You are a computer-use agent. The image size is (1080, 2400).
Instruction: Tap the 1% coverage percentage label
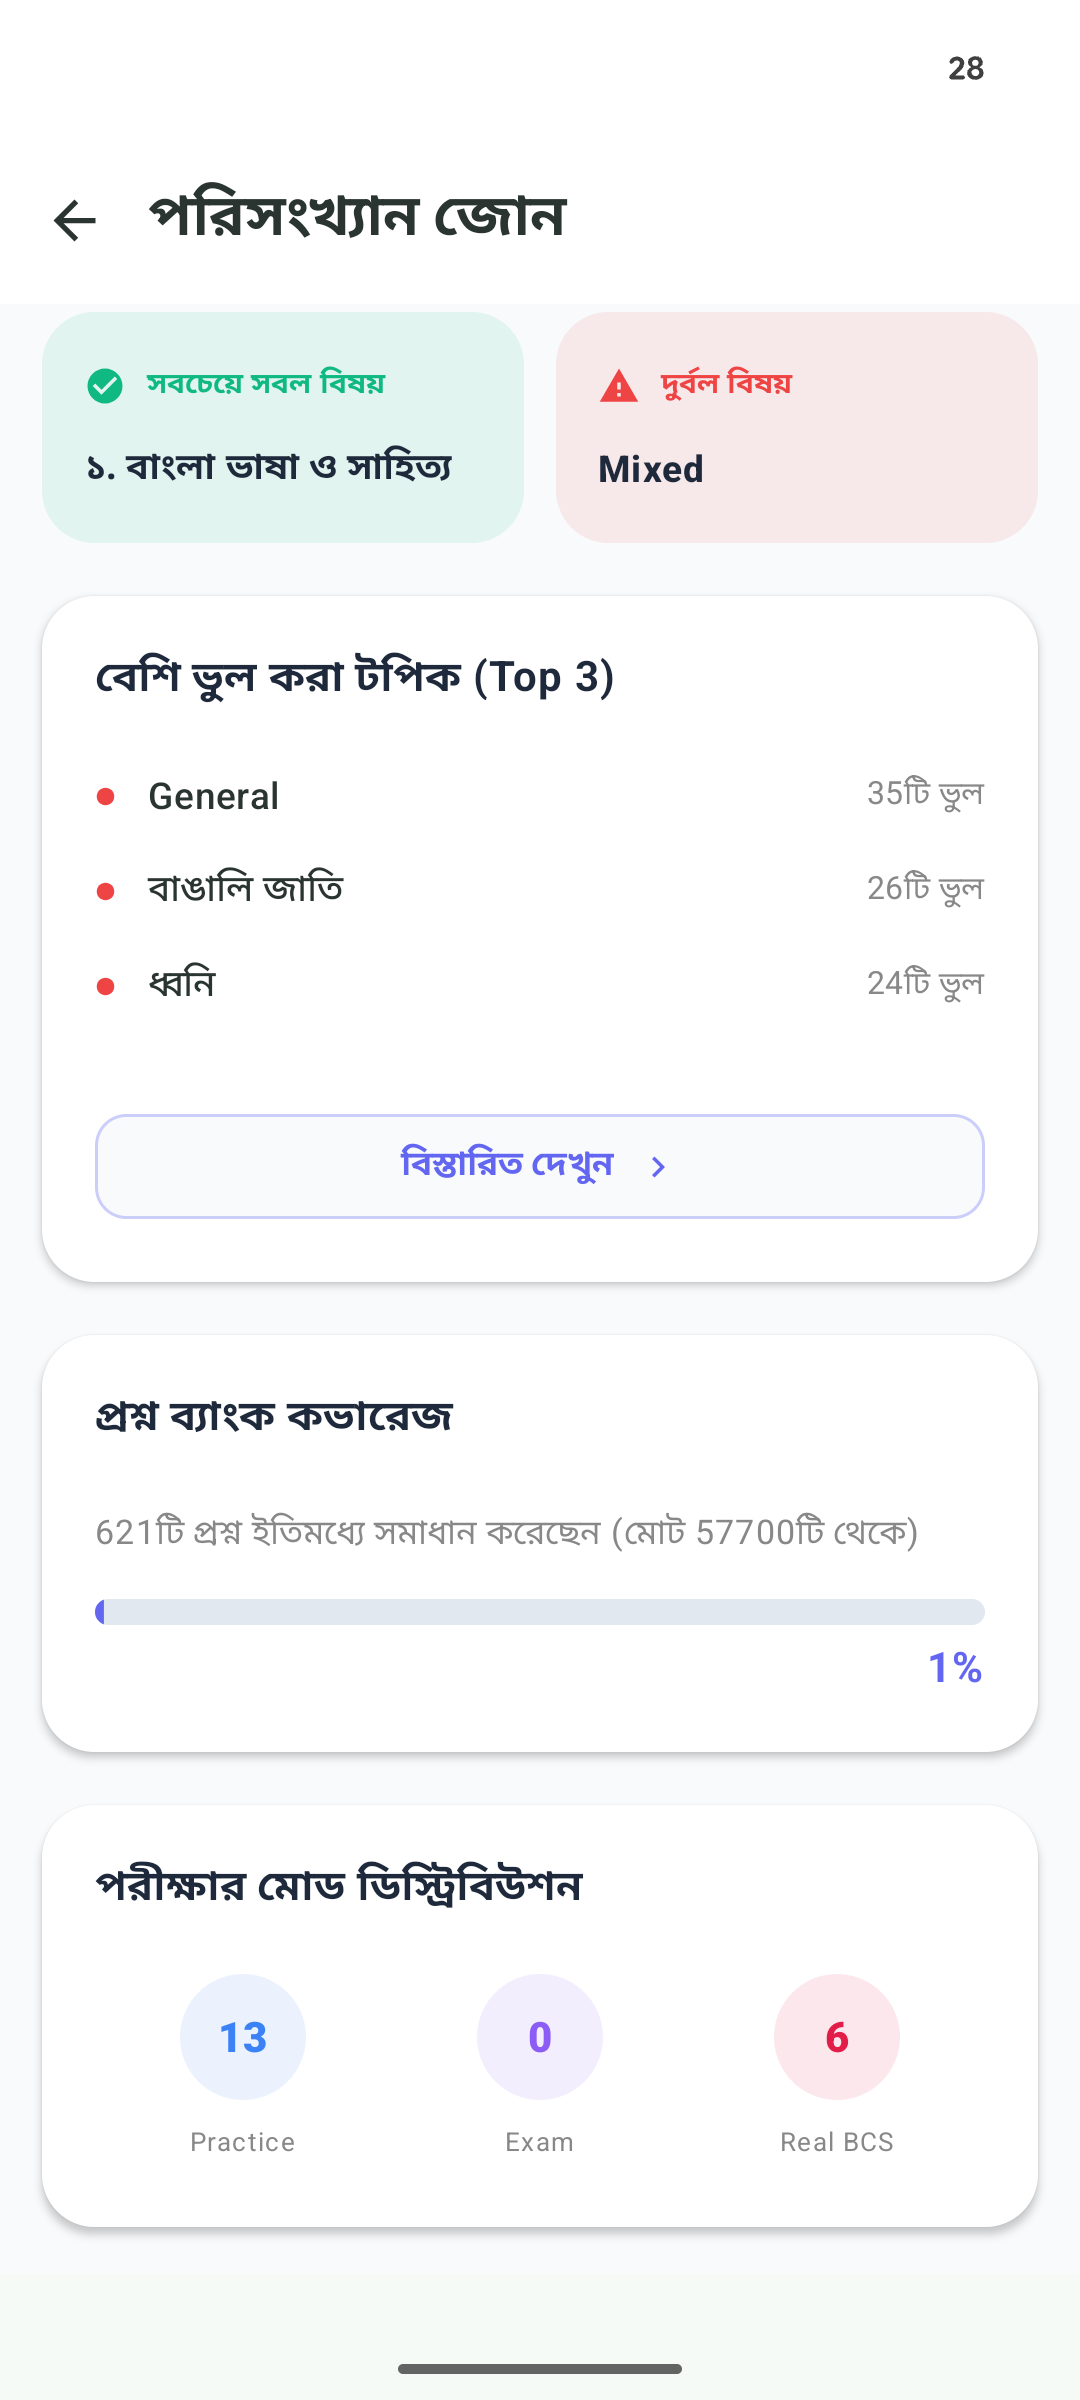(x=955, y=1667)
